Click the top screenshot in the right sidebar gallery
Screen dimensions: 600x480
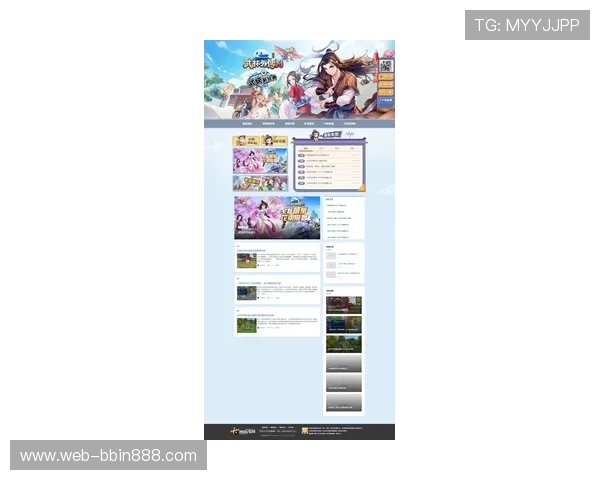tap(343, 304)
